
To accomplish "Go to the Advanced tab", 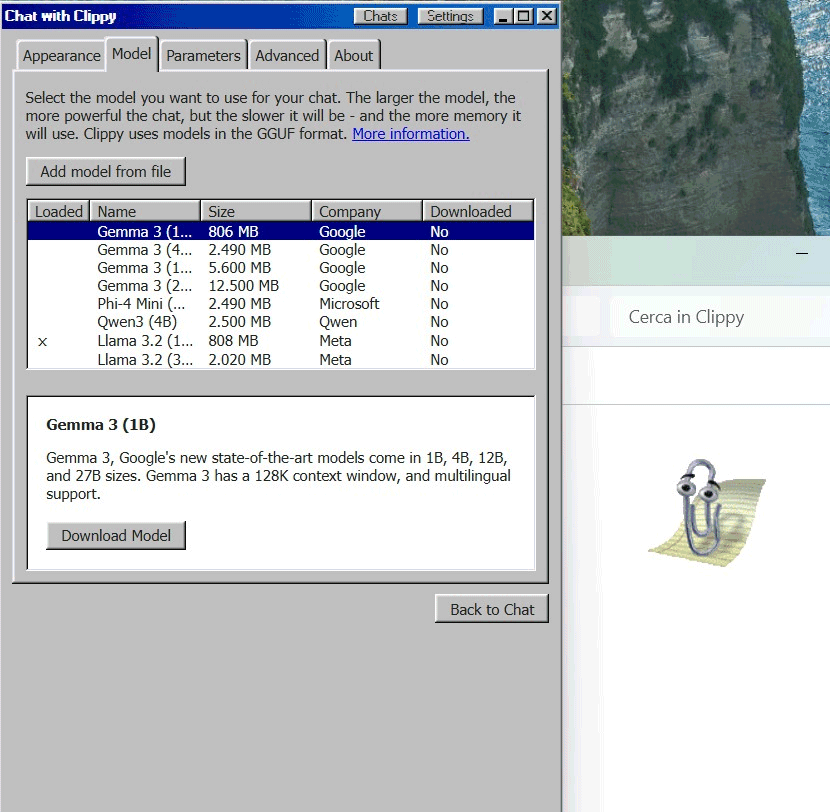I will pos(287,56).
